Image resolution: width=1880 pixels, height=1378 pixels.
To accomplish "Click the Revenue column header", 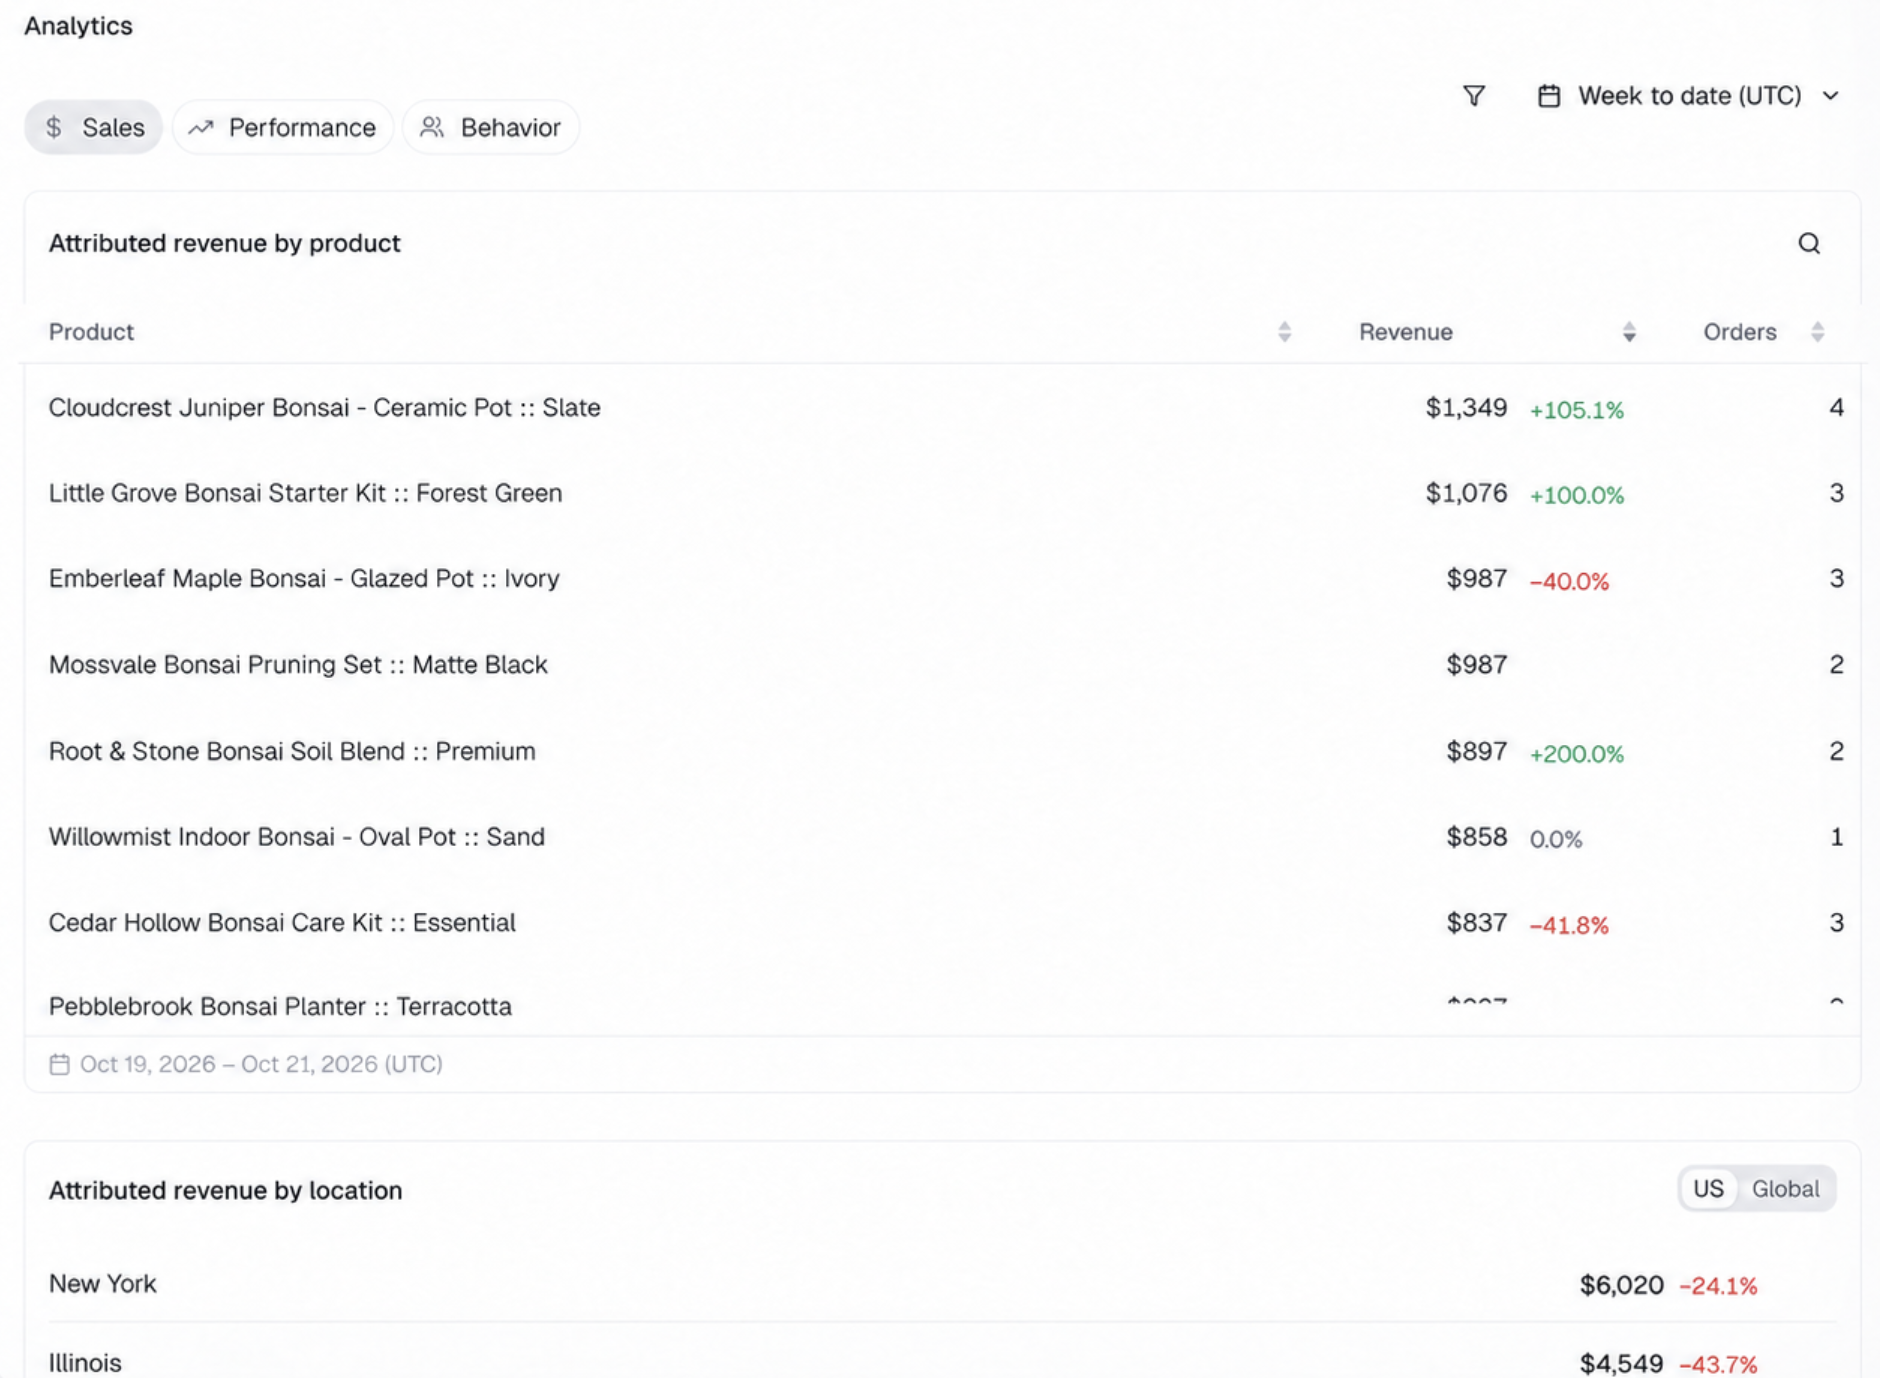I will (1405, 332).
